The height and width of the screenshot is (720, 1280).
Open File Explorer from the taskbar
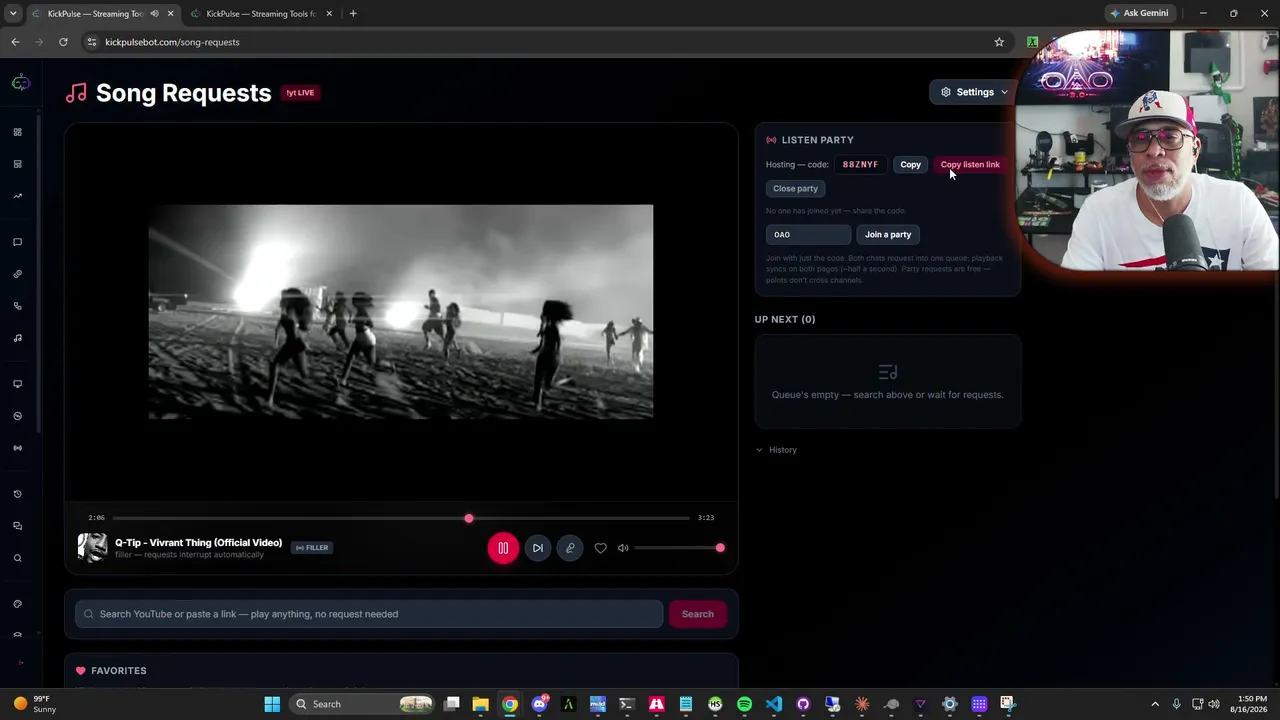click(480, 704)
